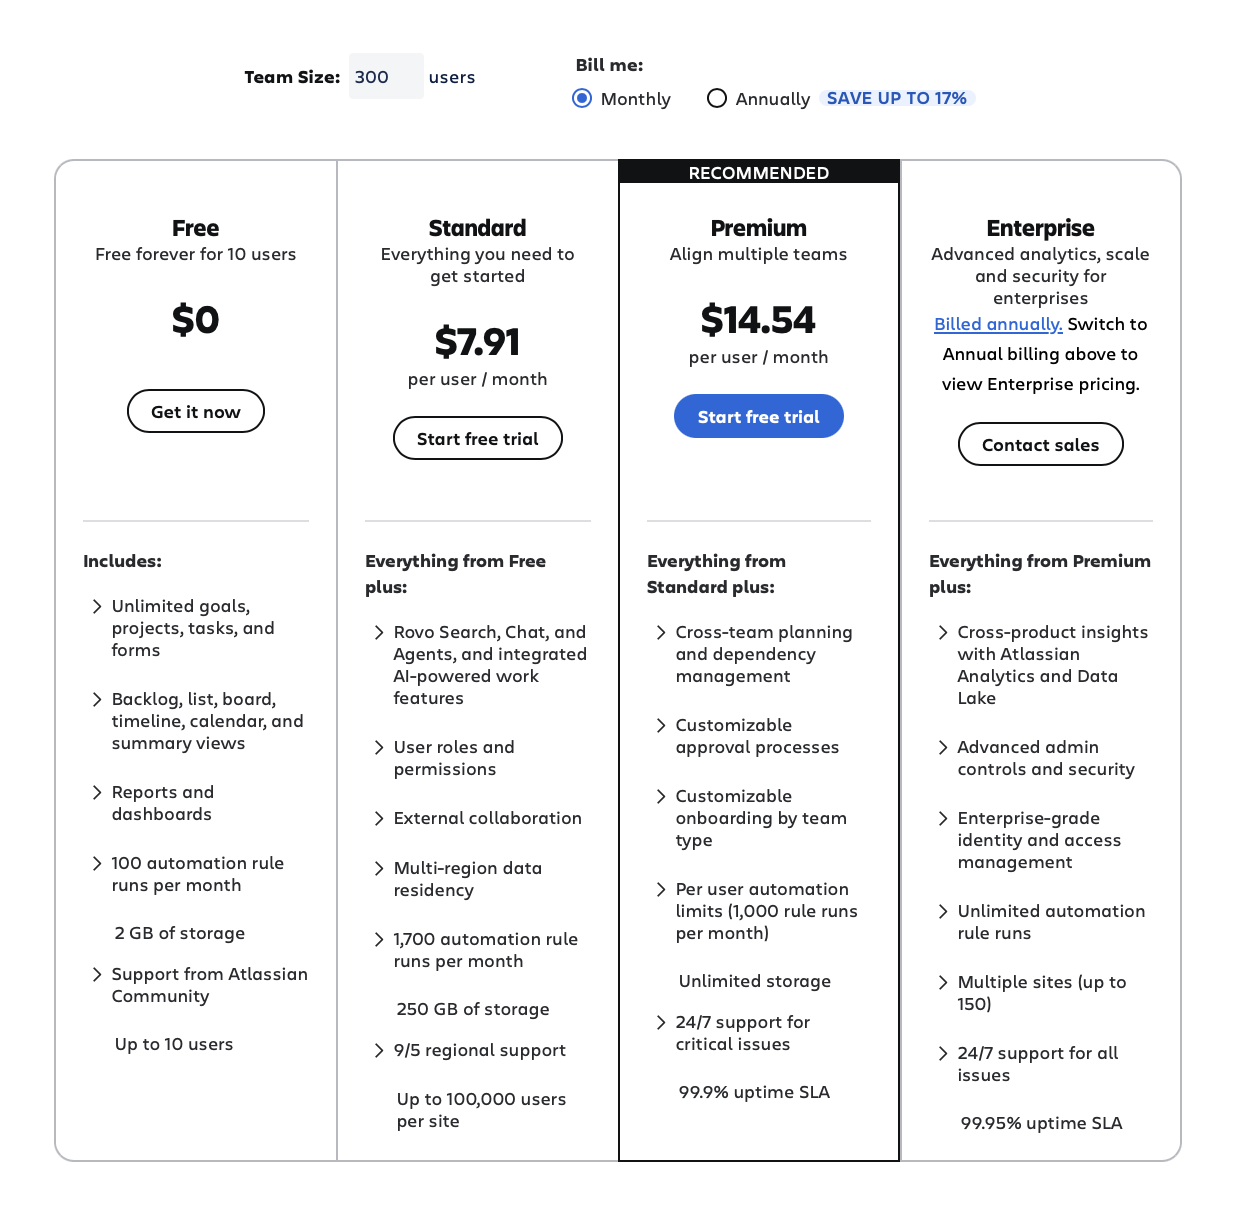Start free trial for Premium plan
Screen dimensions: 1238x1212
point(759,416)
